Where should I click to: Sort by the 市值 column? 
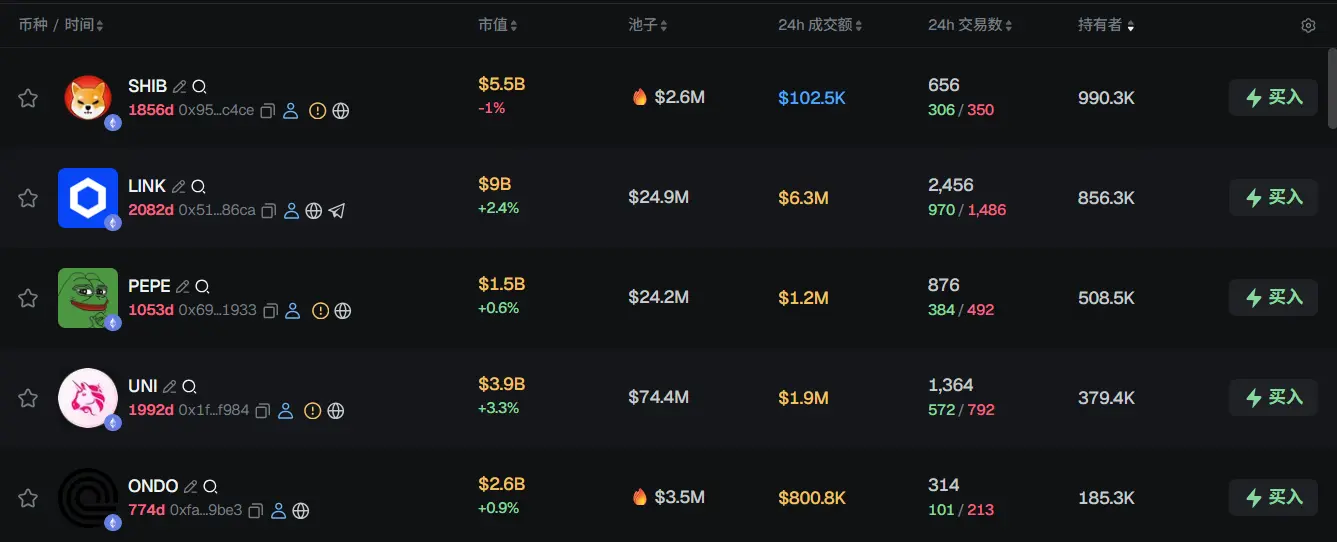click(x=497, y=25)
